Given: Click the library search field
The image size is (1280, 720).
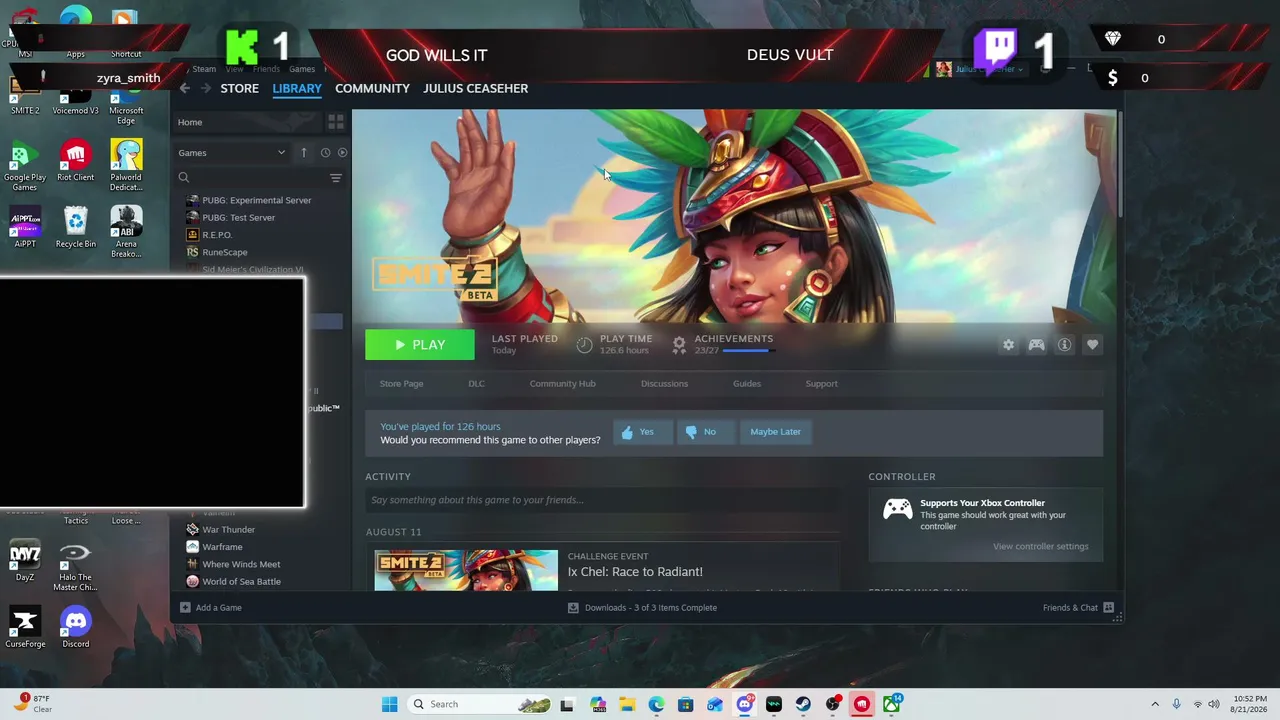Looking at the screenshot, I should (252, 178).
